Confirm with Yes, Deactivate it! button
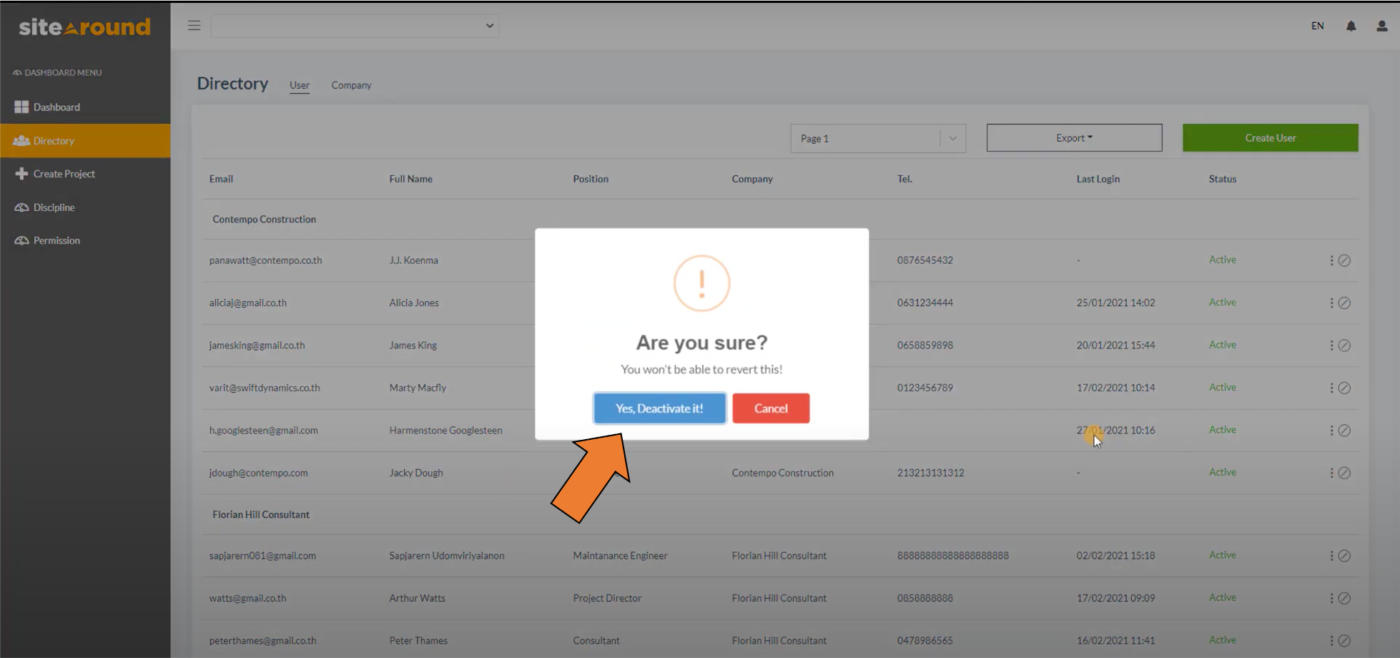 pos(659,408)
